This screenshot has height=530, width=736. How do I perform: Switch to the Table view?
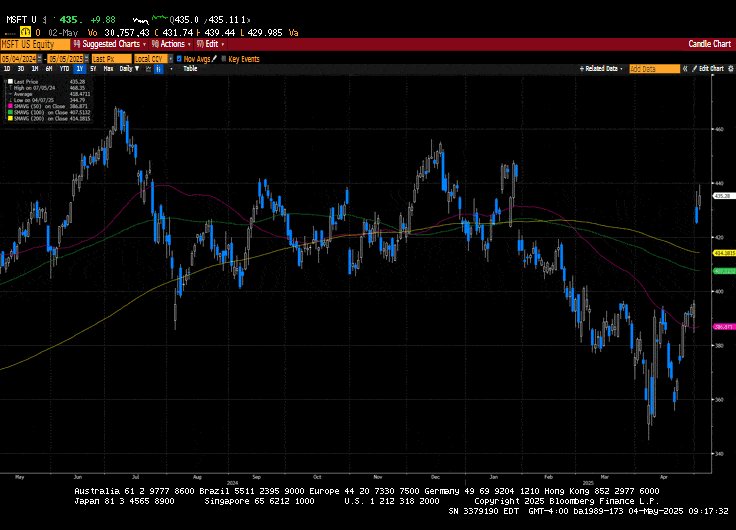(190, 69)
